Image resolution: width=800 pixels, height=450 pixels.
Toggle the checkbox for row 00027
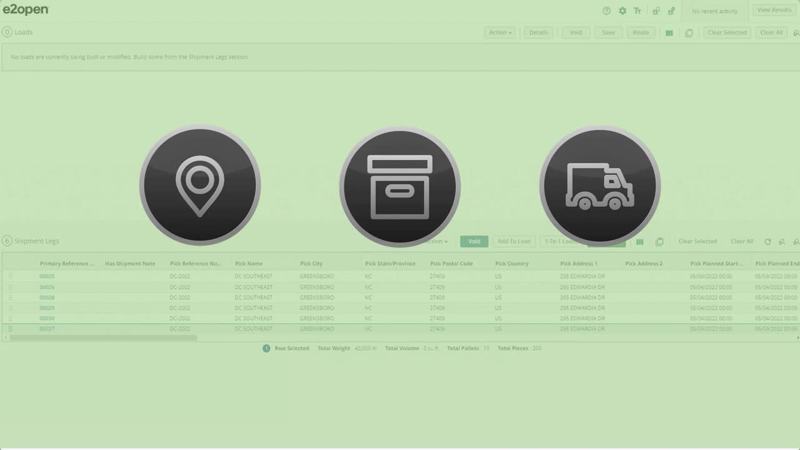(11, 329)
